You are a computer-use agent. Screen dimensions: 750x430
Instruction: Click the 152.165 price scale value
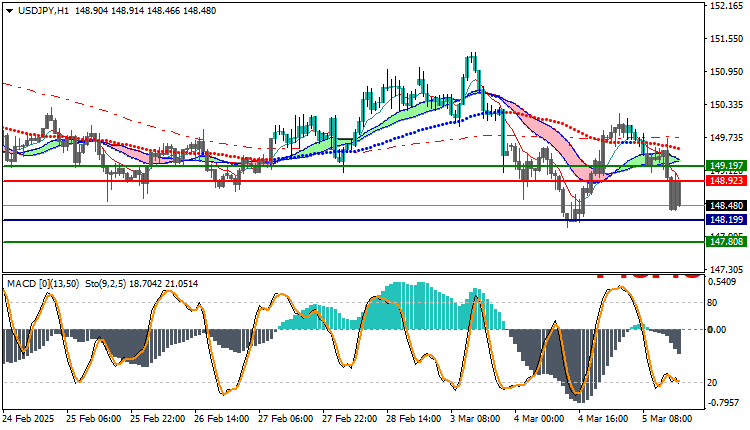pos(727,6)
